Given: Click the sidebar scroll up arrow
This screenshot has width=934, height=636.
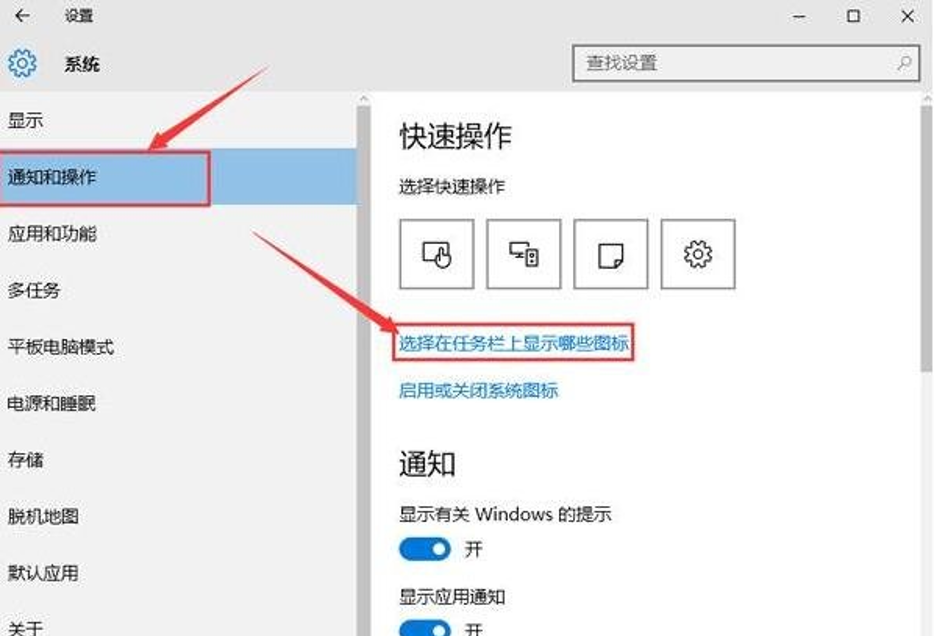Looking at the screenshot, I should [x=364, y=99].
